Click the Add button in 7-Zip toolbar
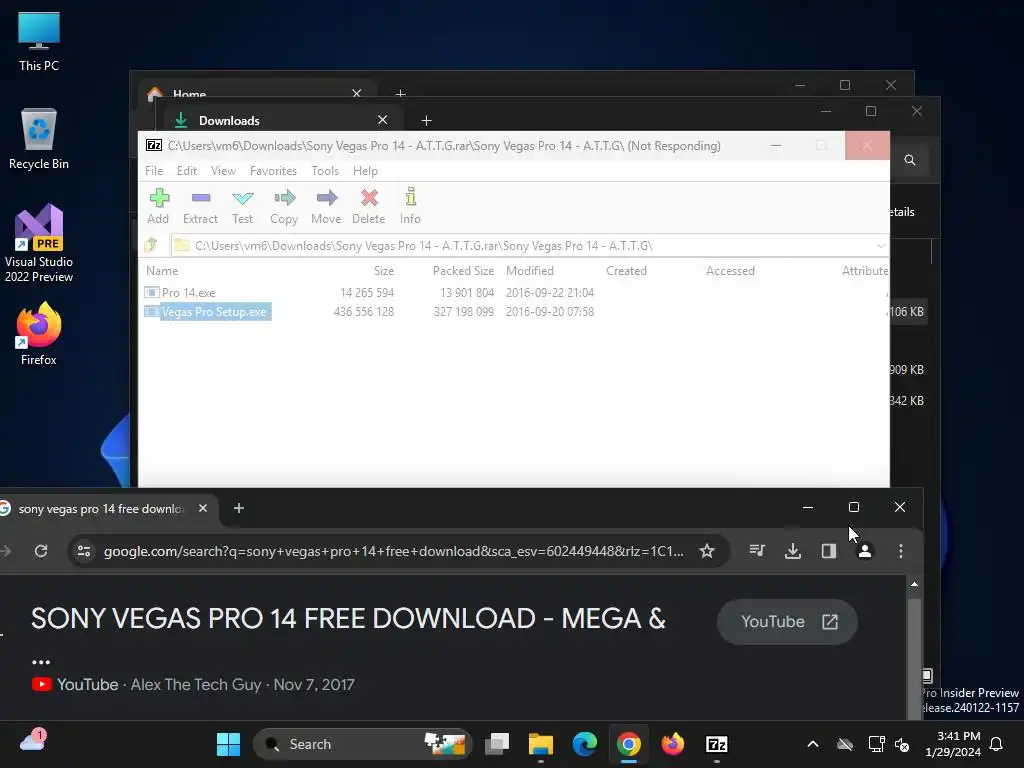The image size is (1024, 768). point(158,206)
